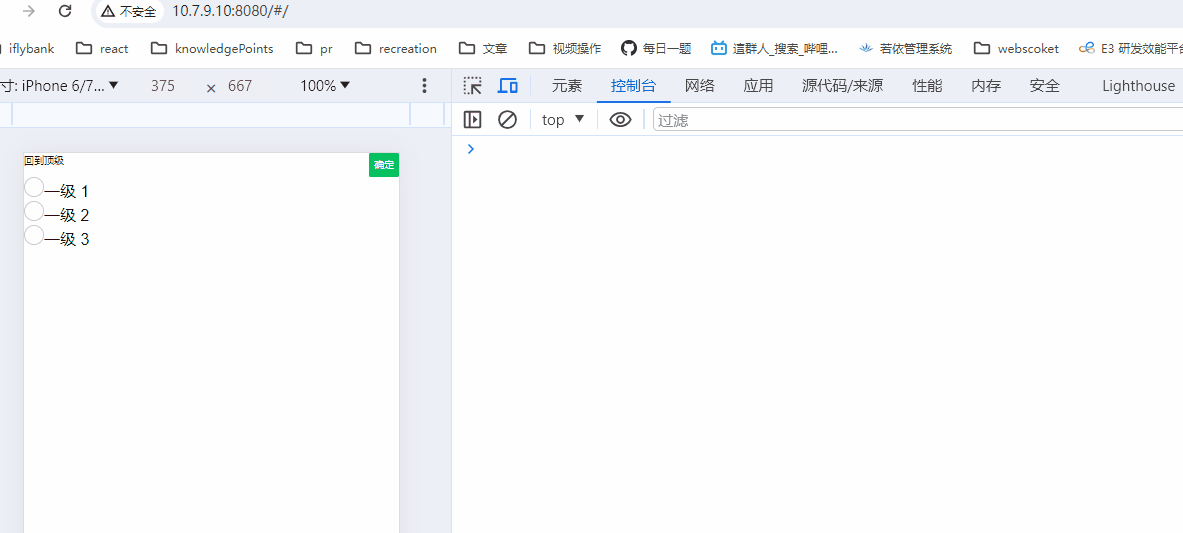Switch to the 性能 tab
Image resolution: width=1183 pixels, height=533 pixels.
[x=927, y=85]
